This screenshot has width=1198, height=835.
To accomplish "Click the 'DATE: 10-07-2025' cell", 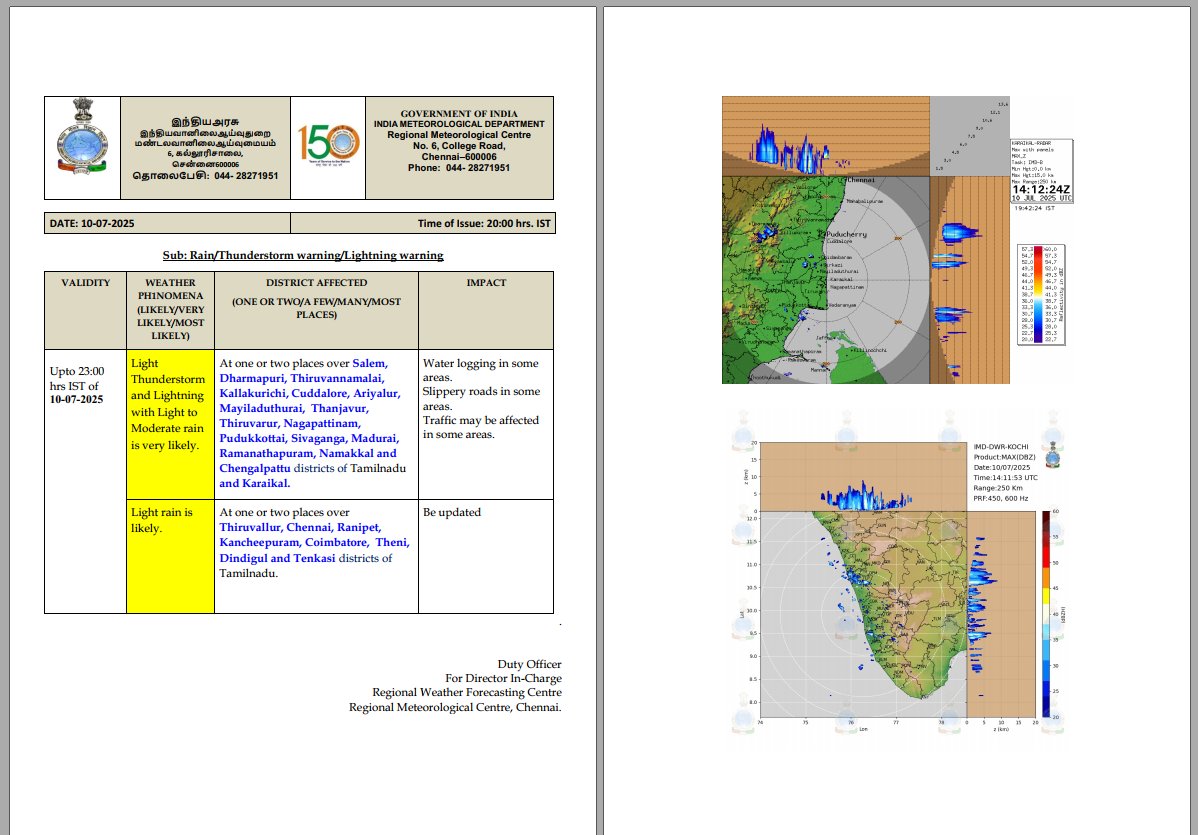I will pos(167,223).
